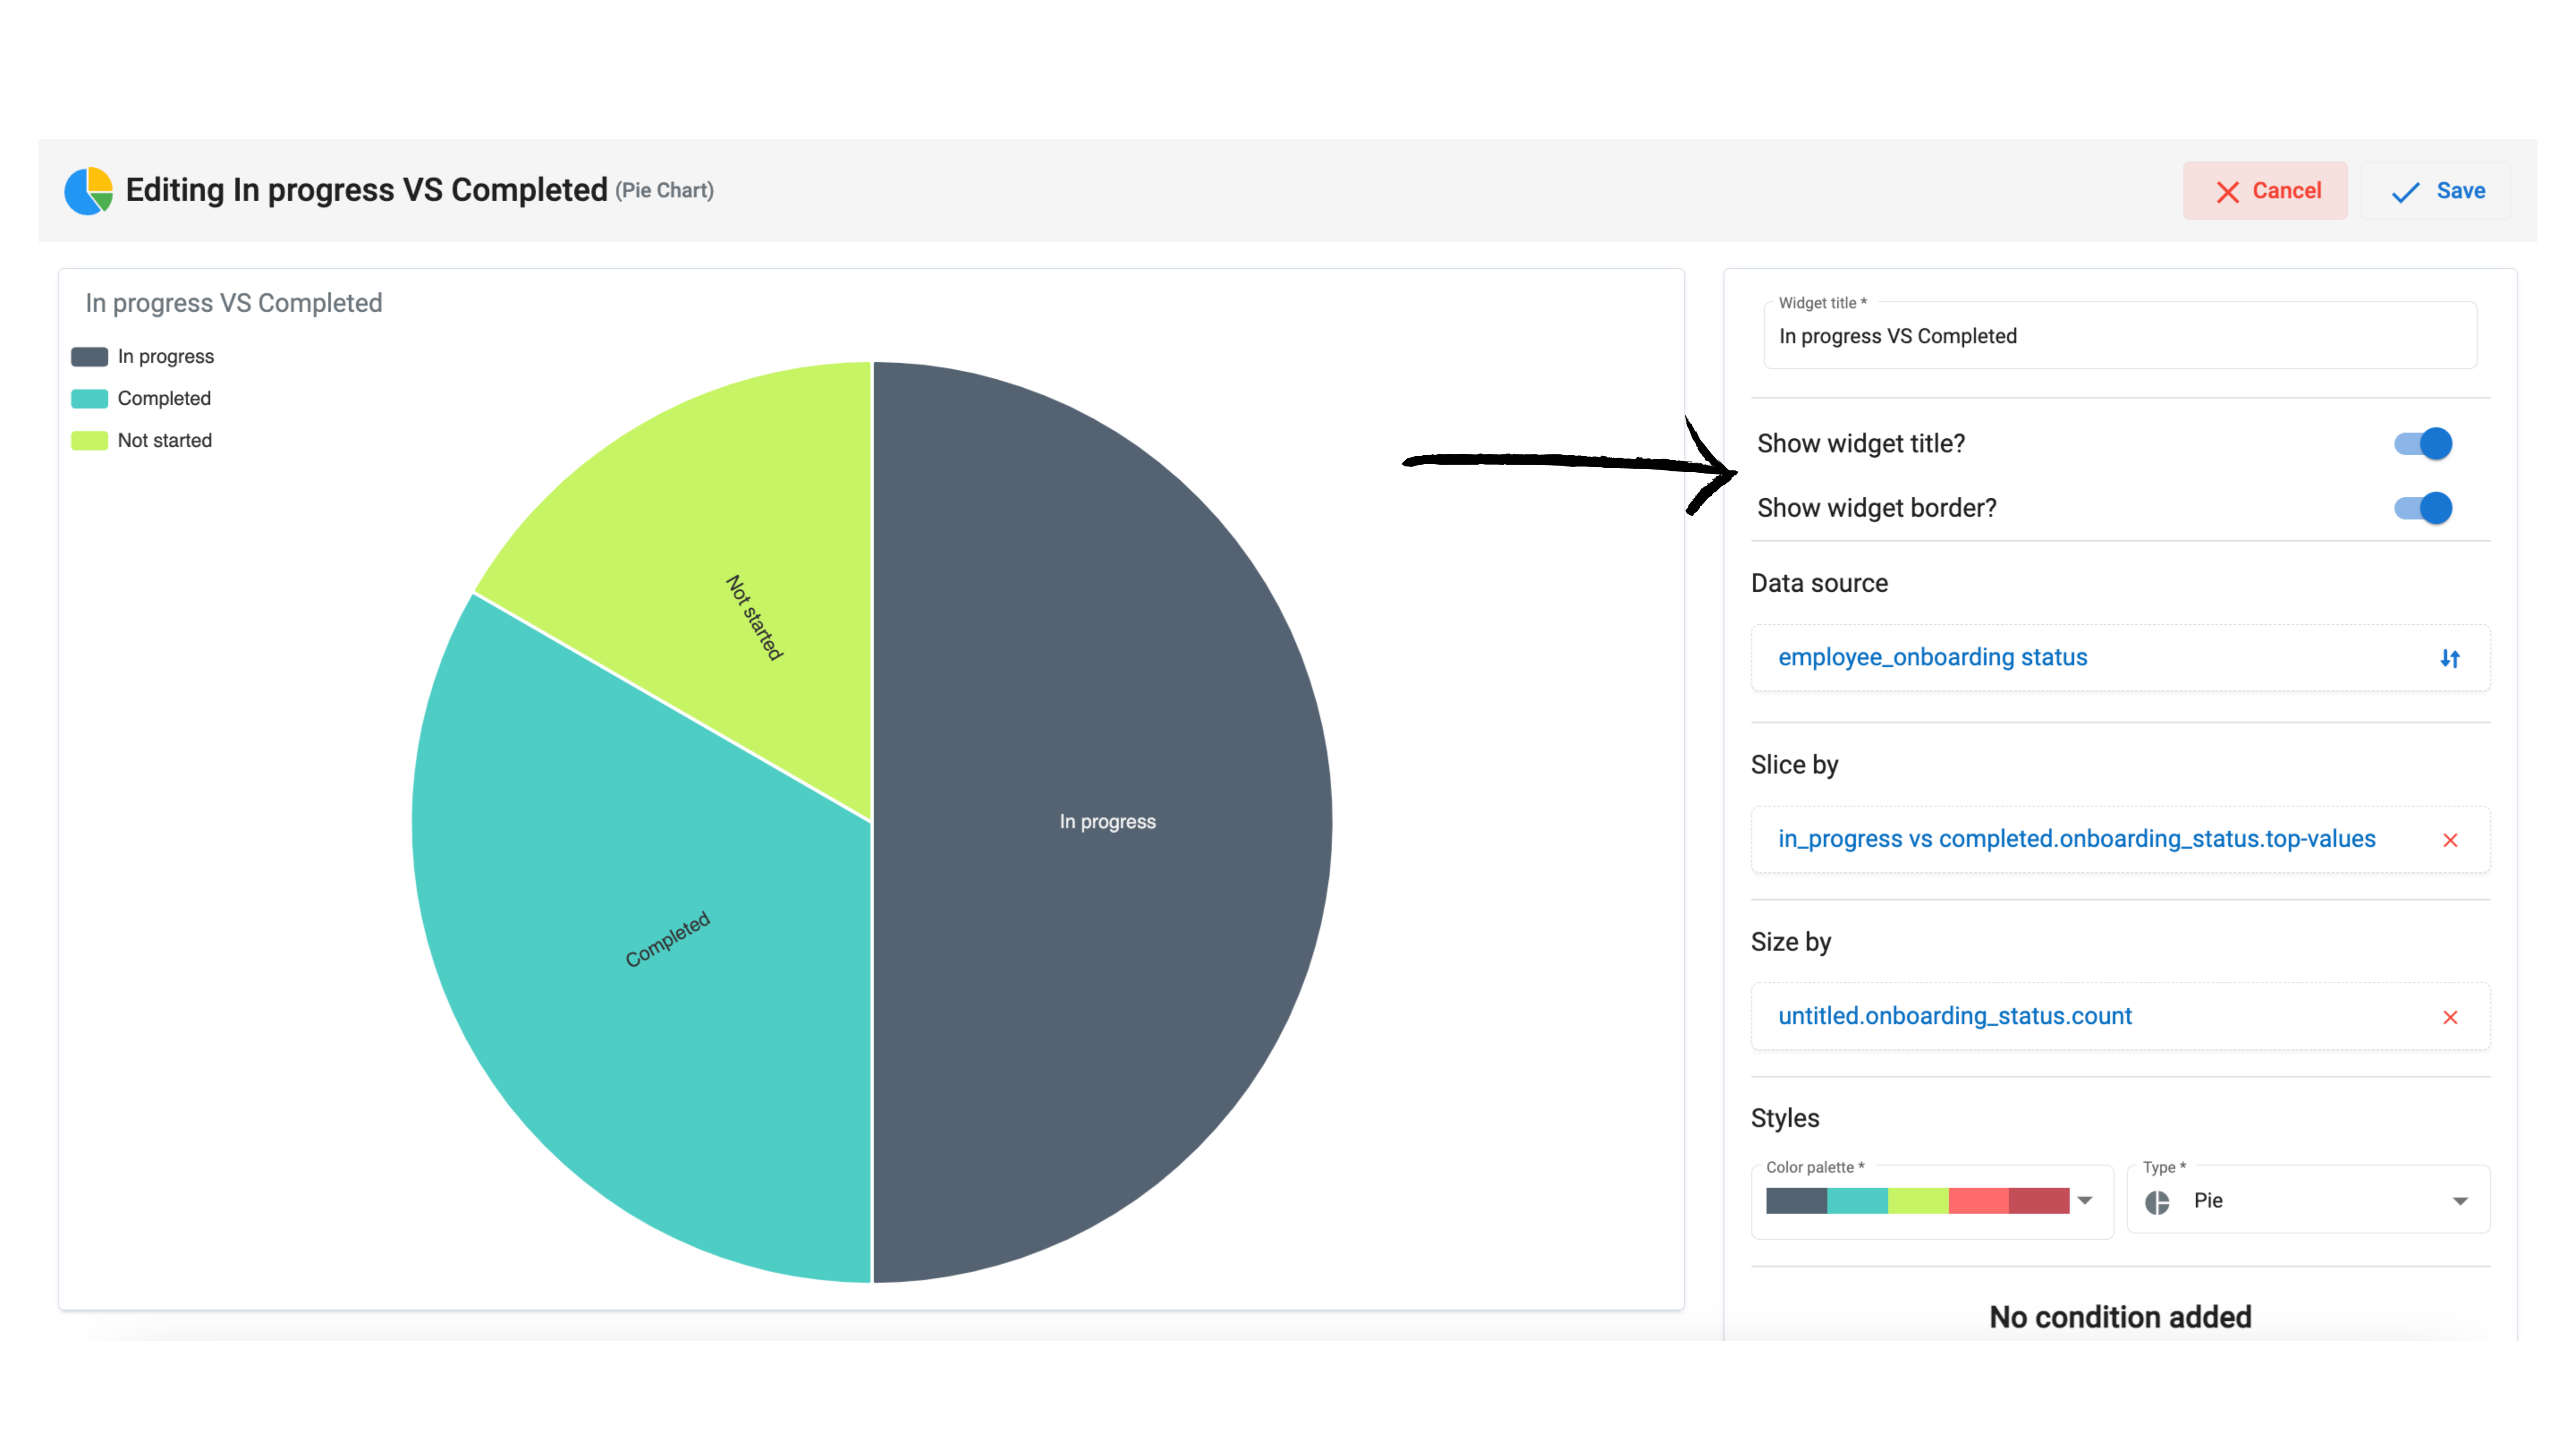Click the pie chart logo icon
2576x1449 pixels.
pyautogui.click(x=88, y=190)
